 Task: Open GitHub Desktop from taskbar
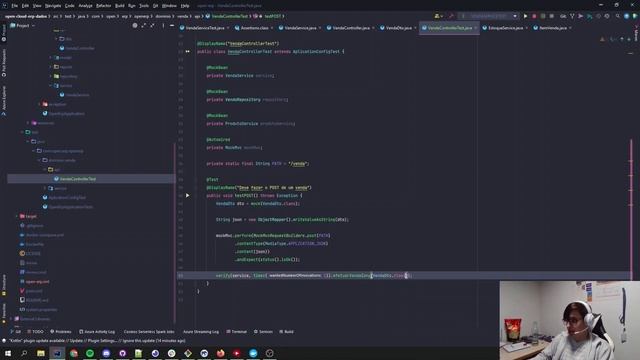[122, 353]
